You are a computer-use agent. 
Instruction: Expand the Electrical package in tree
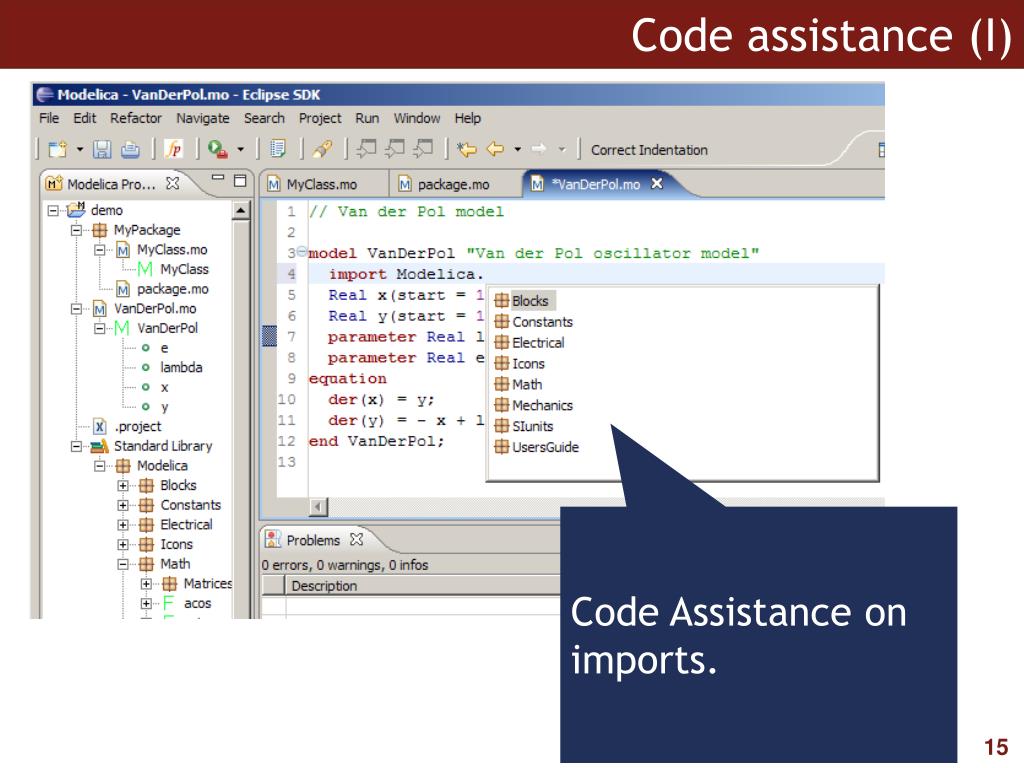tap(123, 524)
